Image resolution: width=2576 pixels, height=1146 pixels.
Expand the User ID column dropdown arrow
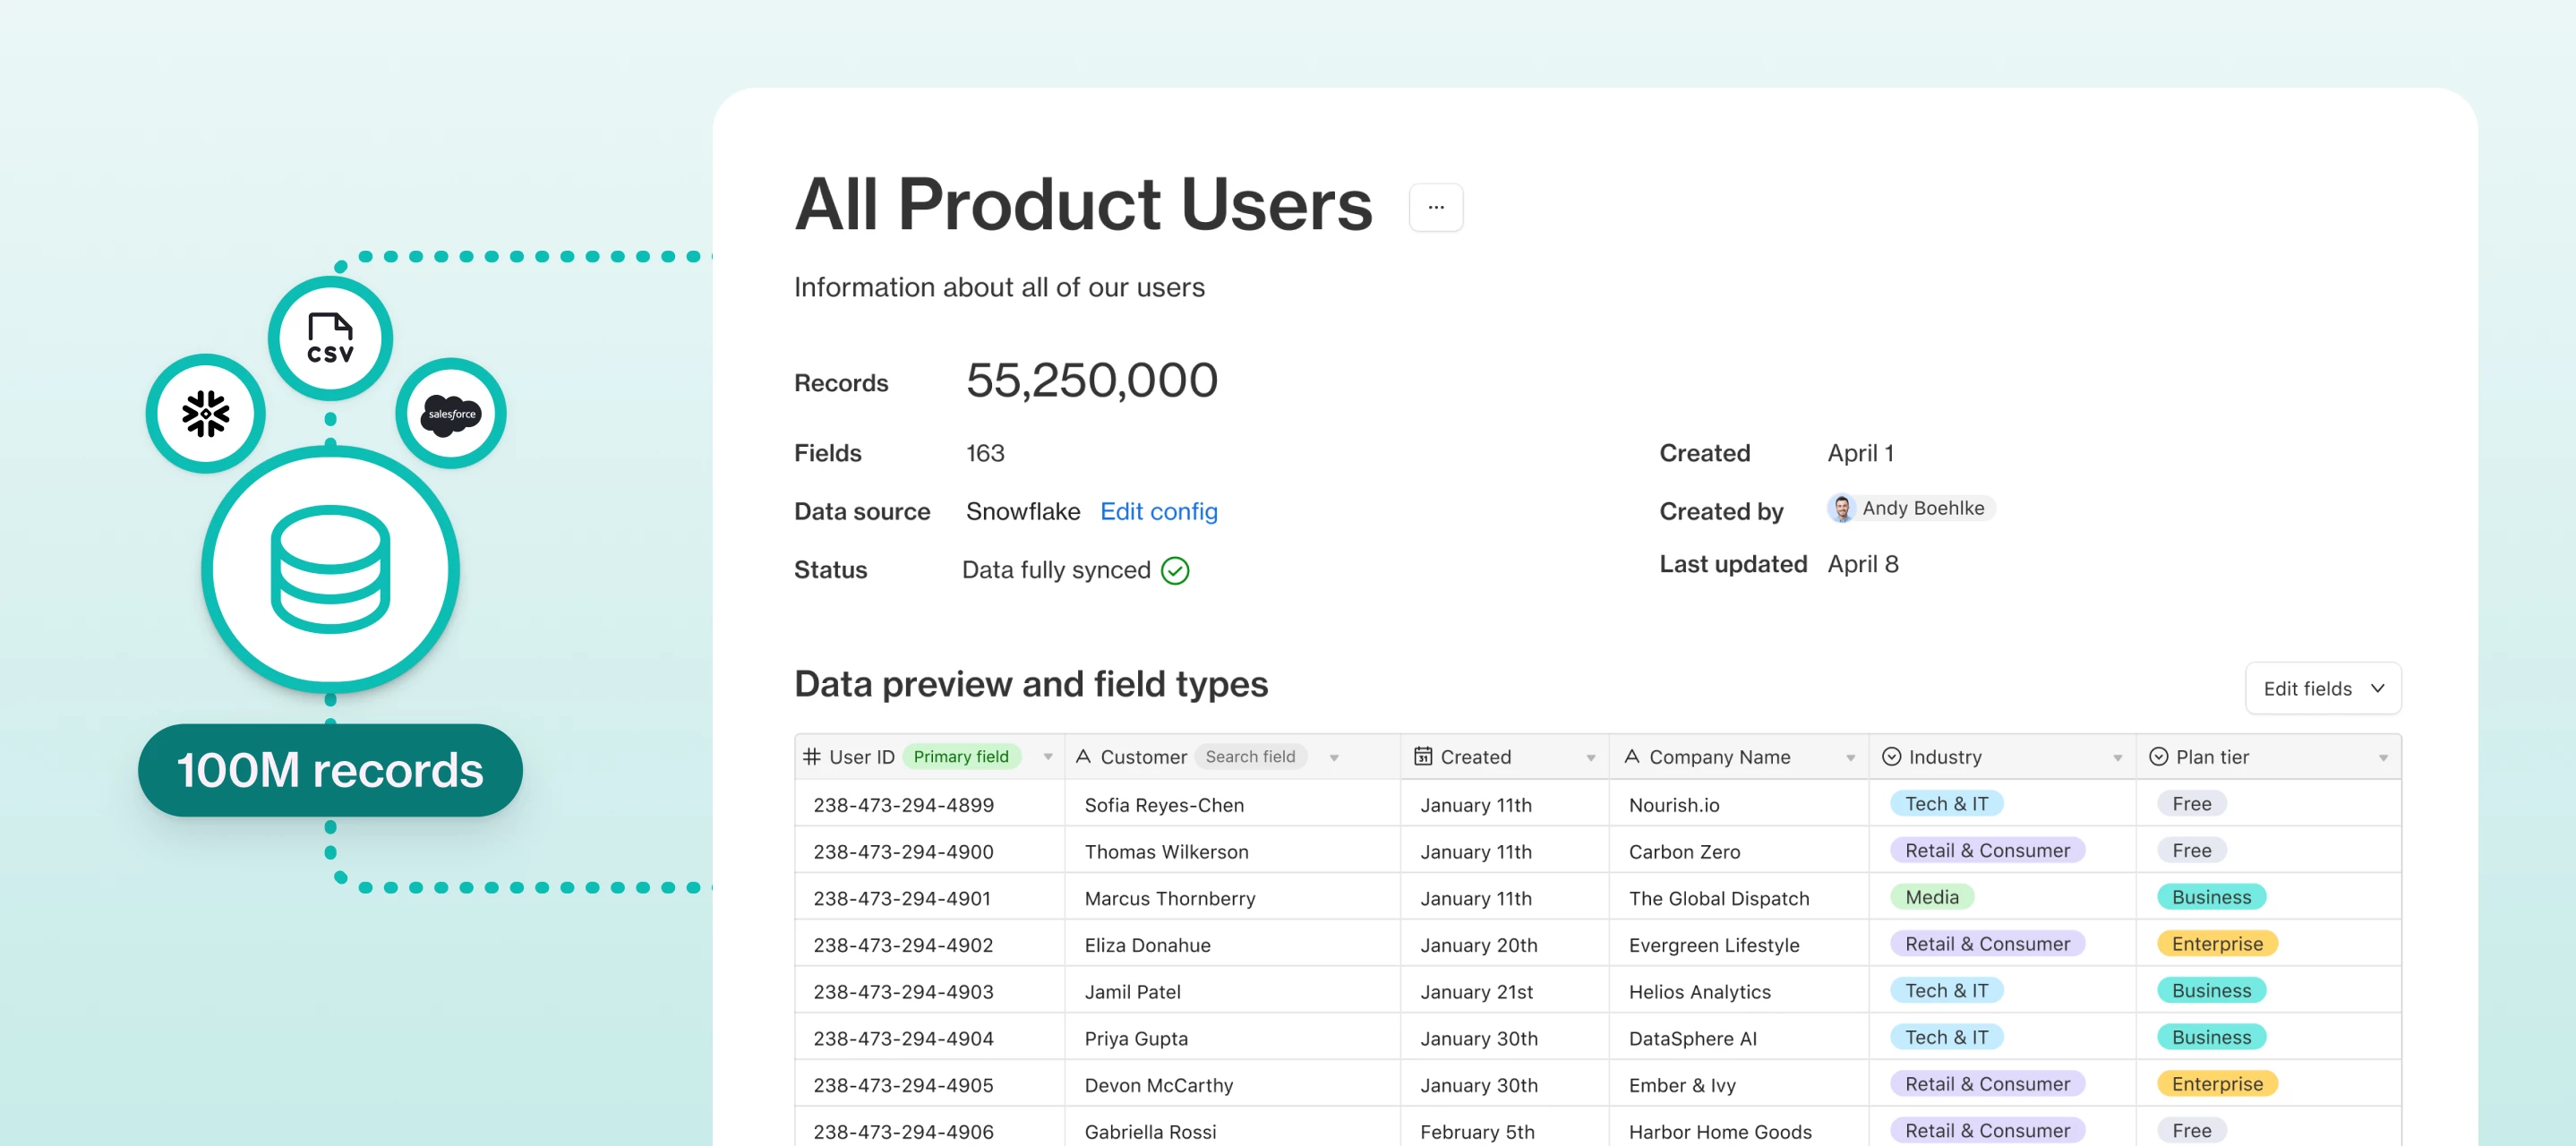[1048, 757]
